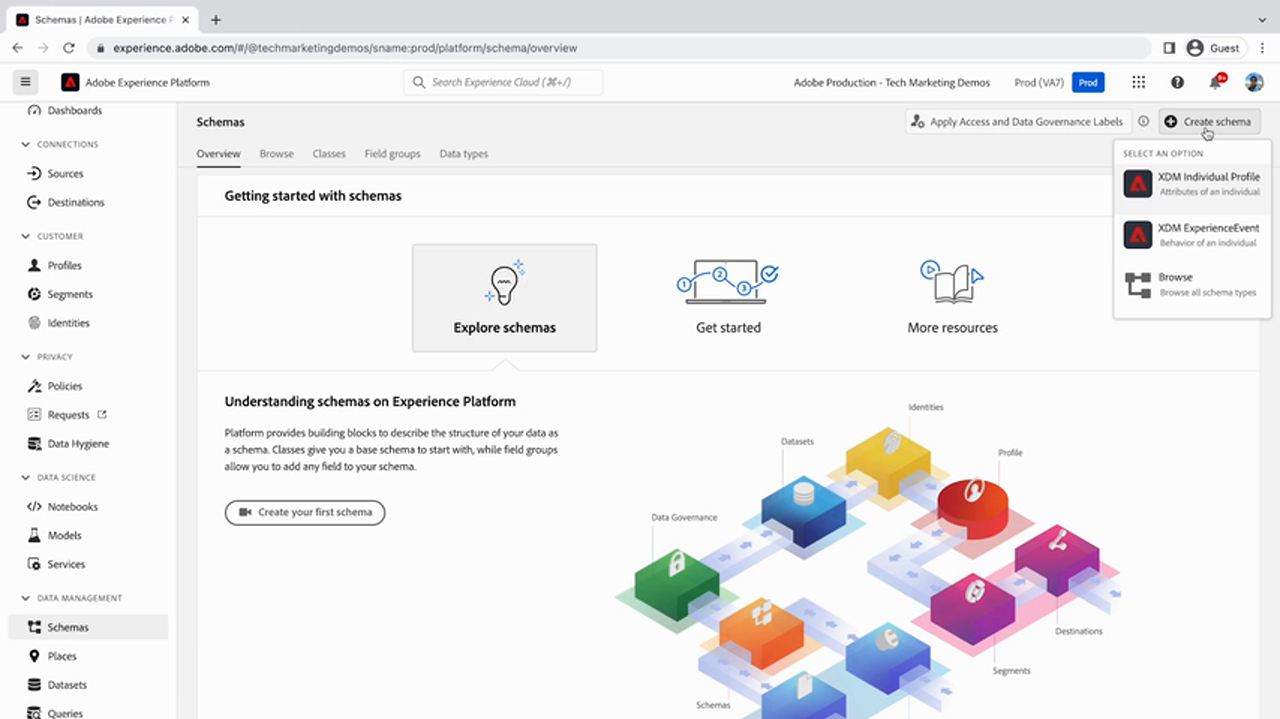Image resolution: width=1280 pixels, height=719 pixels.
Task: Select XDM ExperienceEvent option
Action: [1192, 235]
